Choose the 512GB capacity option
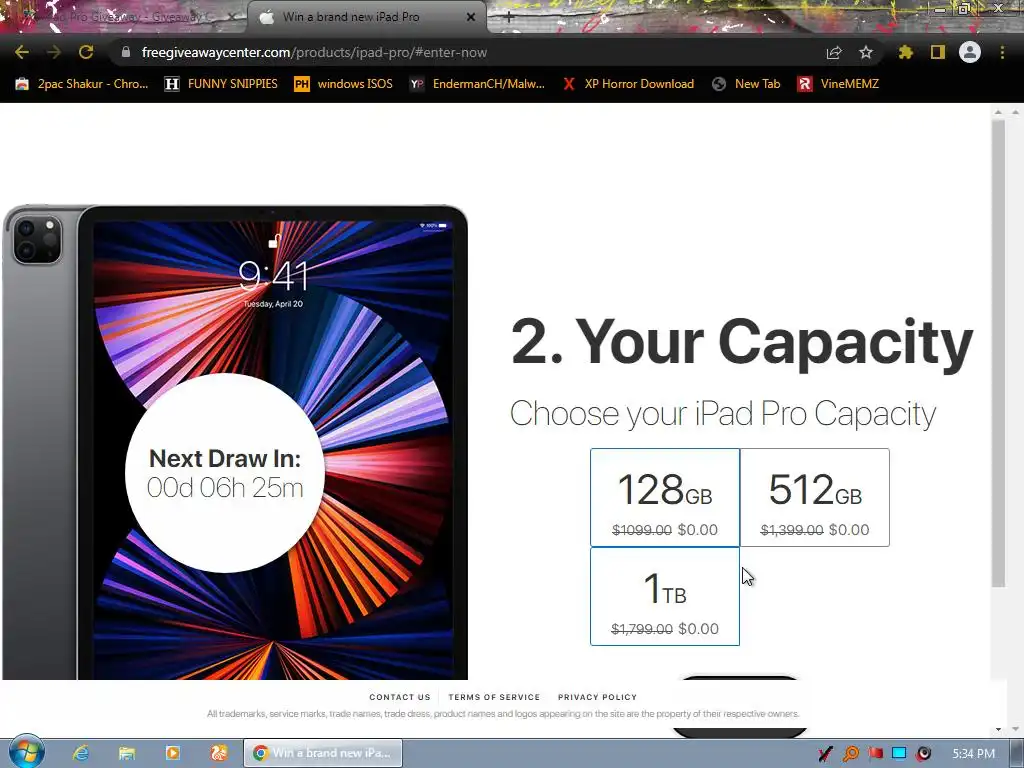Viewport: 1024px width, 768px height. pos(815,498)
